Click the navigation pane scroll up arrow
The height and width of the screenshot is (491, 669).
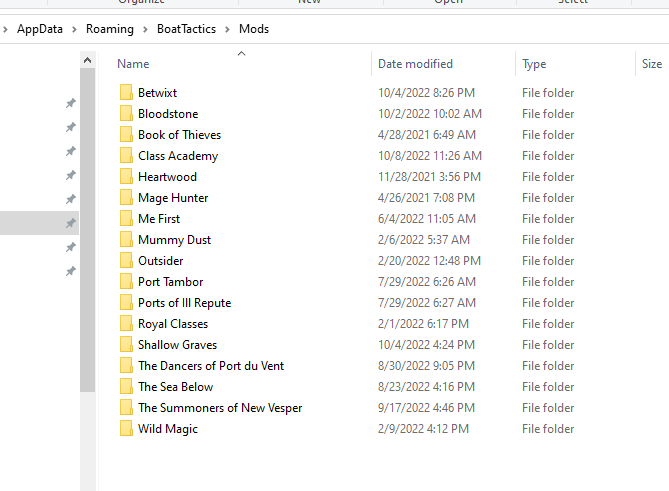(x=87, y=60)
